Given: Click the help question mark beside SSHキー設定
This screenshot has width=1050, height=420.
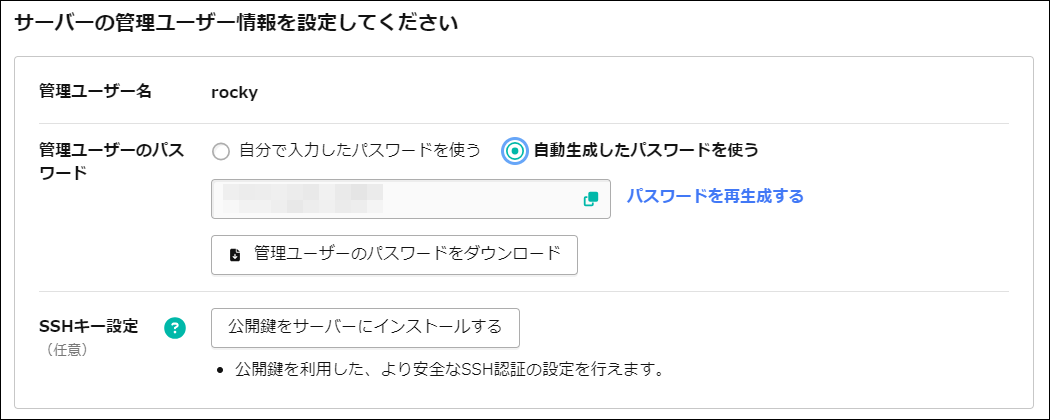Looking at the screenshot, I should tap(175, 327).
